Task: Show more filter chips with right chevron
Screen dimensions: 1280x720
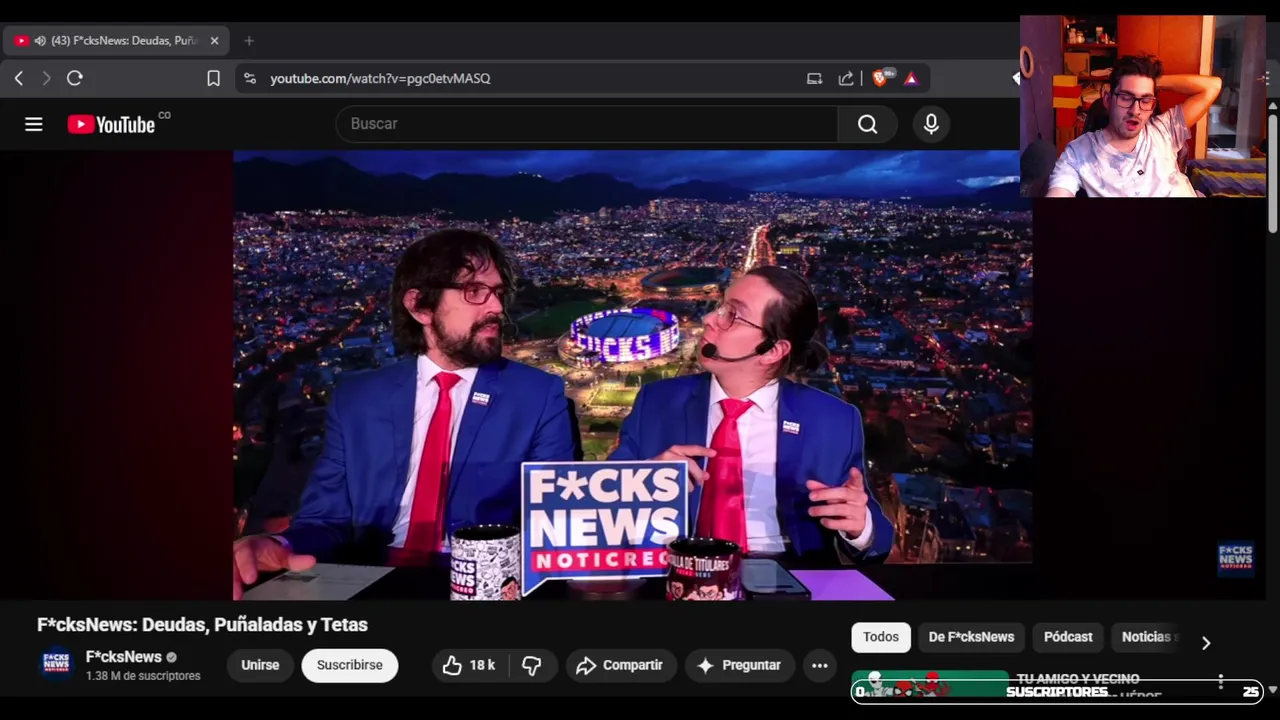Action: click(1206, 643)
